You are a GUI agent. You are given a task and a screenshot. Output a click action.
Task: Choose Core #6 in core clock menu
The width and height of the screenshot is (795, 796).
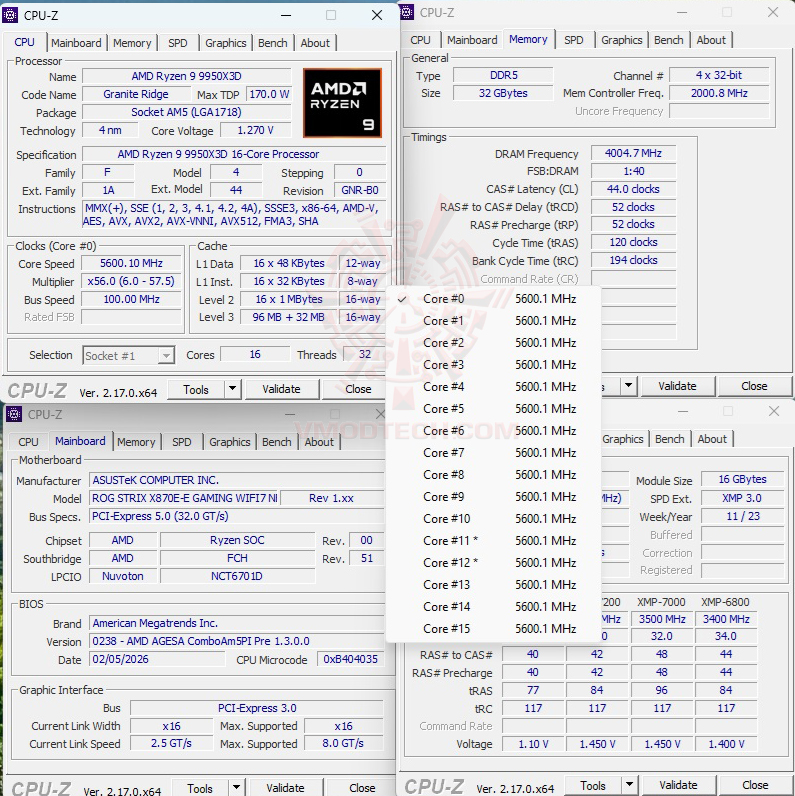(x=493, y=430)
